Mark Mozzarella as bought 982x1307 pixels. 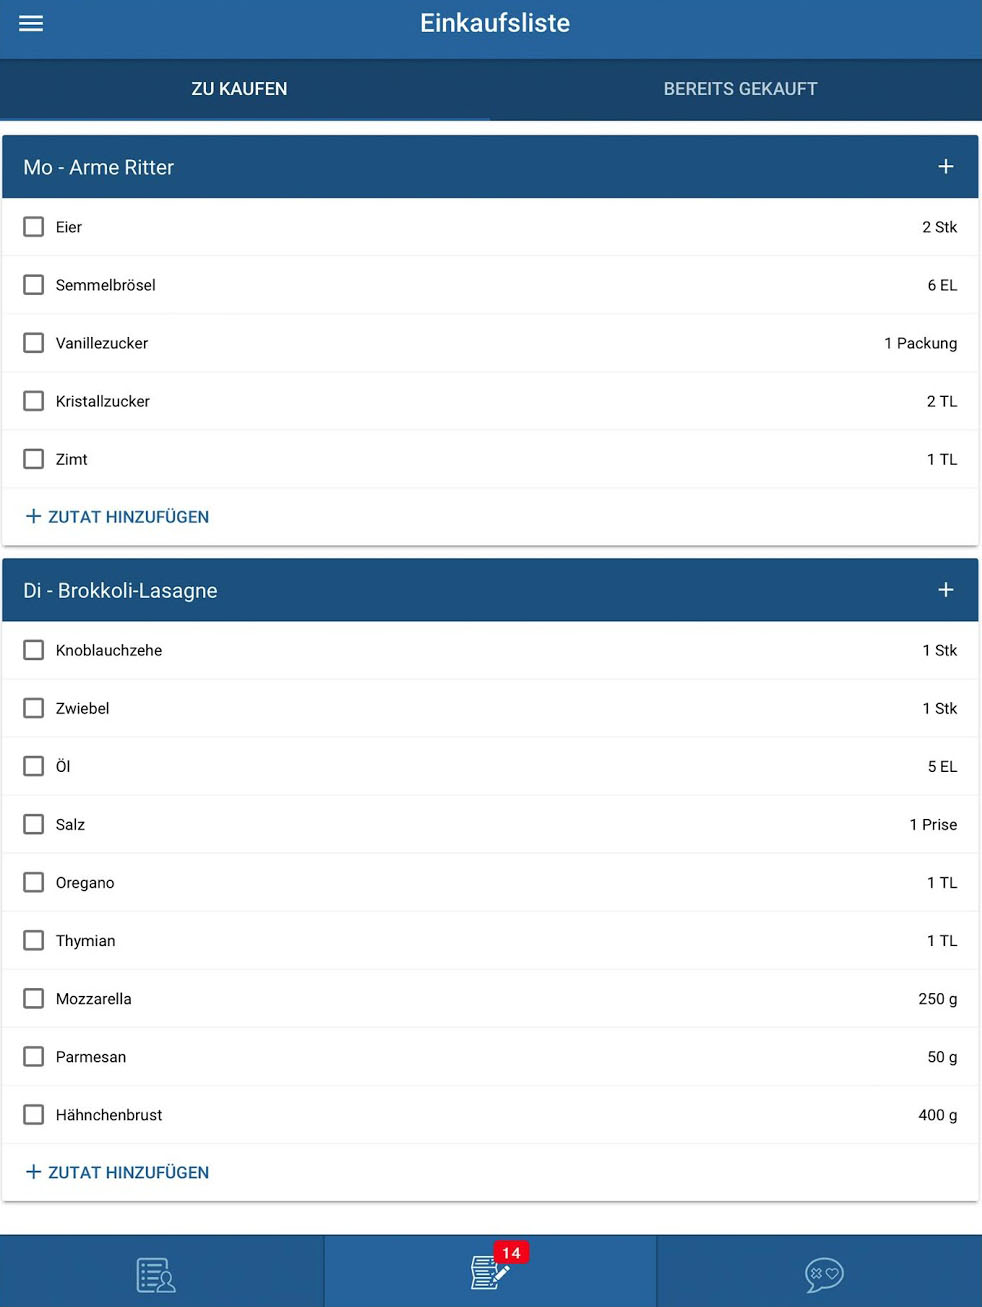(34, 999)
